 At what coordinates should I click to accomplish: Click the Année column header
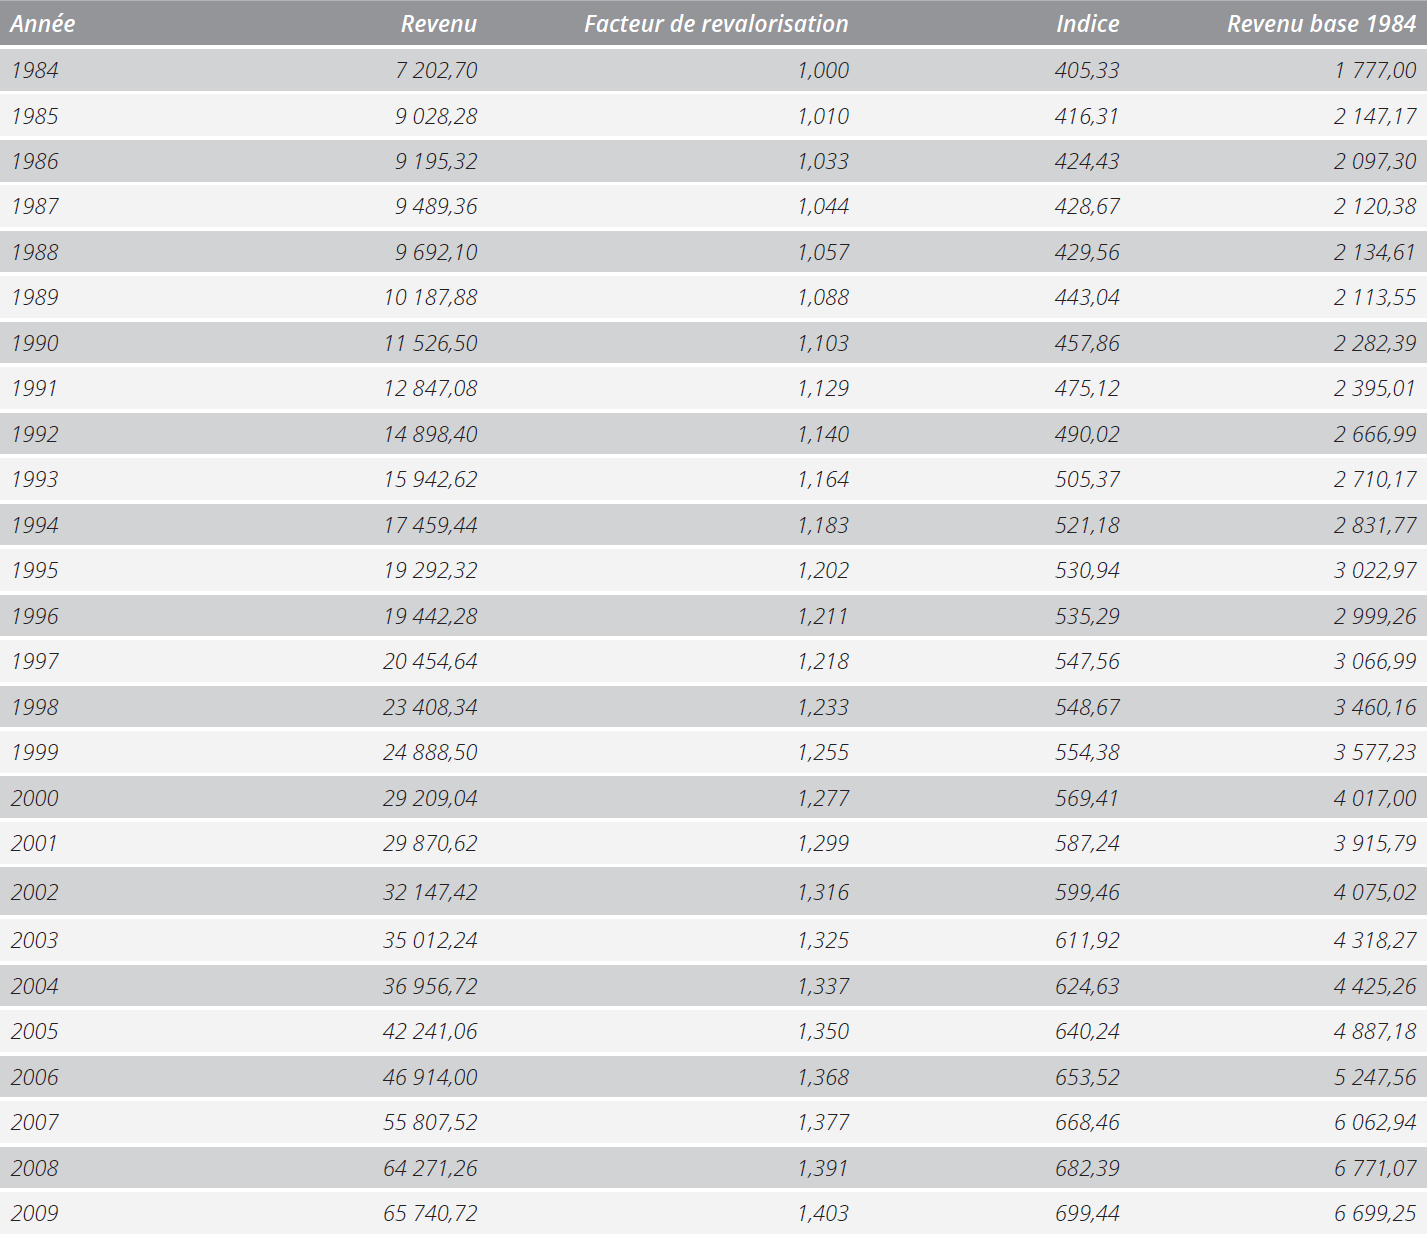[x=43, y=24]
